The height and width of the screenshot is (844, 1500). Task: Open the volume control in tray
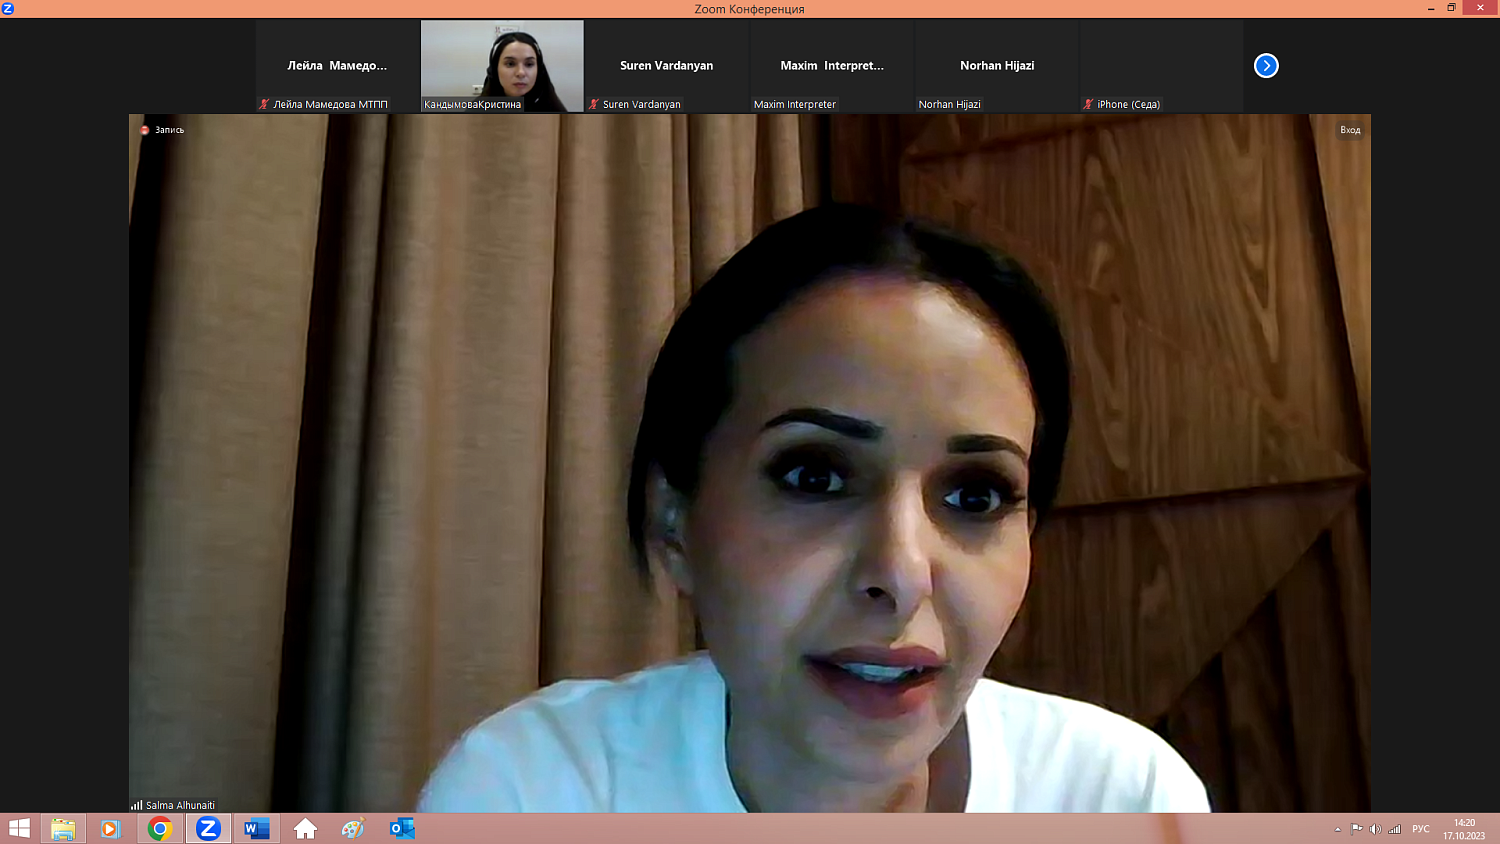coord(1375,829)
